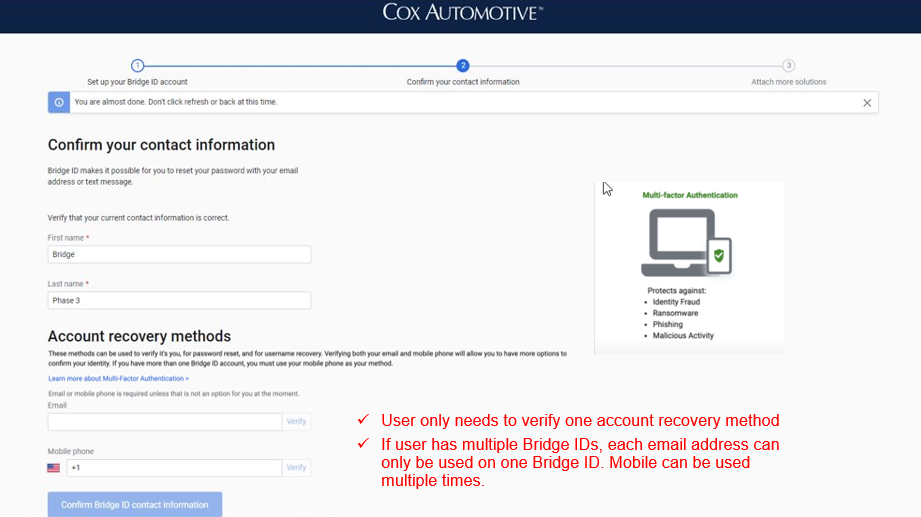Image resolution: width=921 pixels, height=517 pixels.
Task: Click step 2 circle in progress tracker
Action: pos(463,65)
